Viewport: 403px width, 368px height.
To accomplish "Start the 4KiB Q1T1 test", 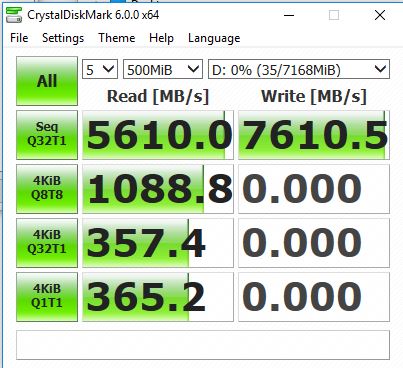I will pos(47,297).
